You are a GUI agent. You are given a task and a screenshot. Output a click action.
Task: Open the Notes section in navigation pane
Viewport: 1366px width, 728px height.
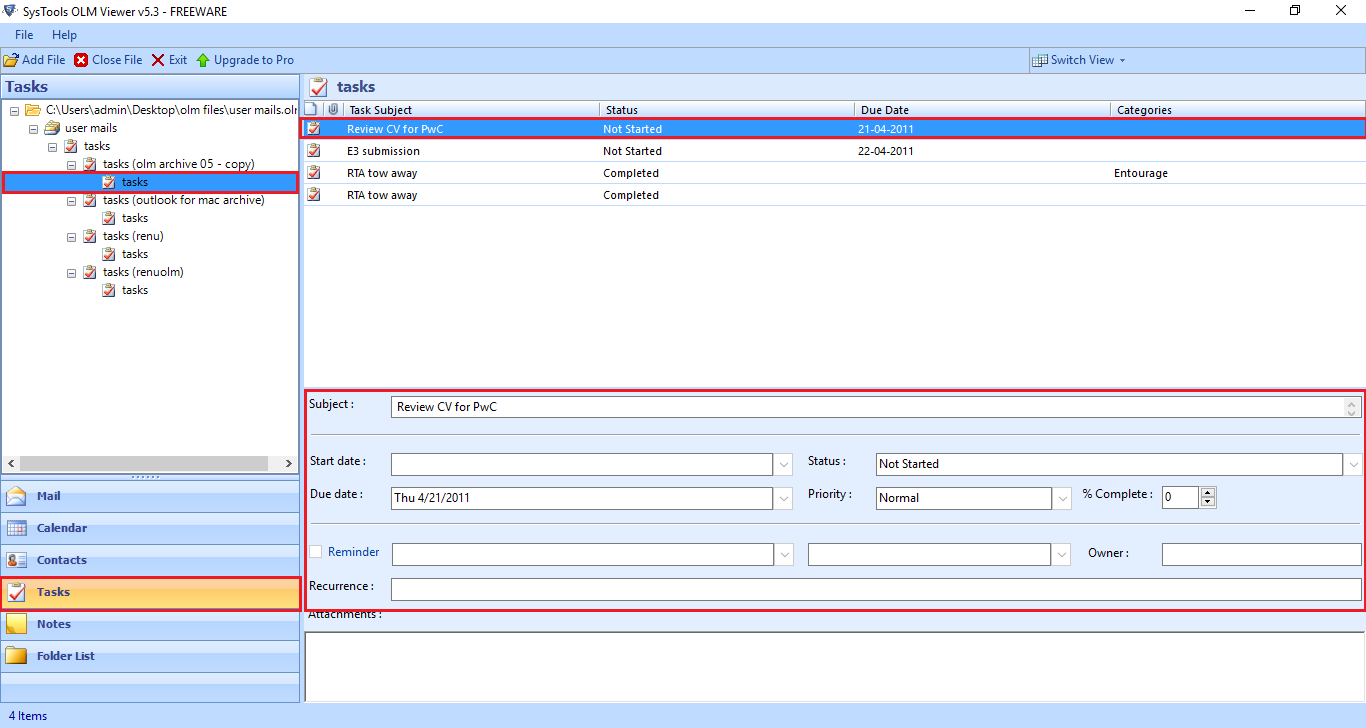coord(150,624)
